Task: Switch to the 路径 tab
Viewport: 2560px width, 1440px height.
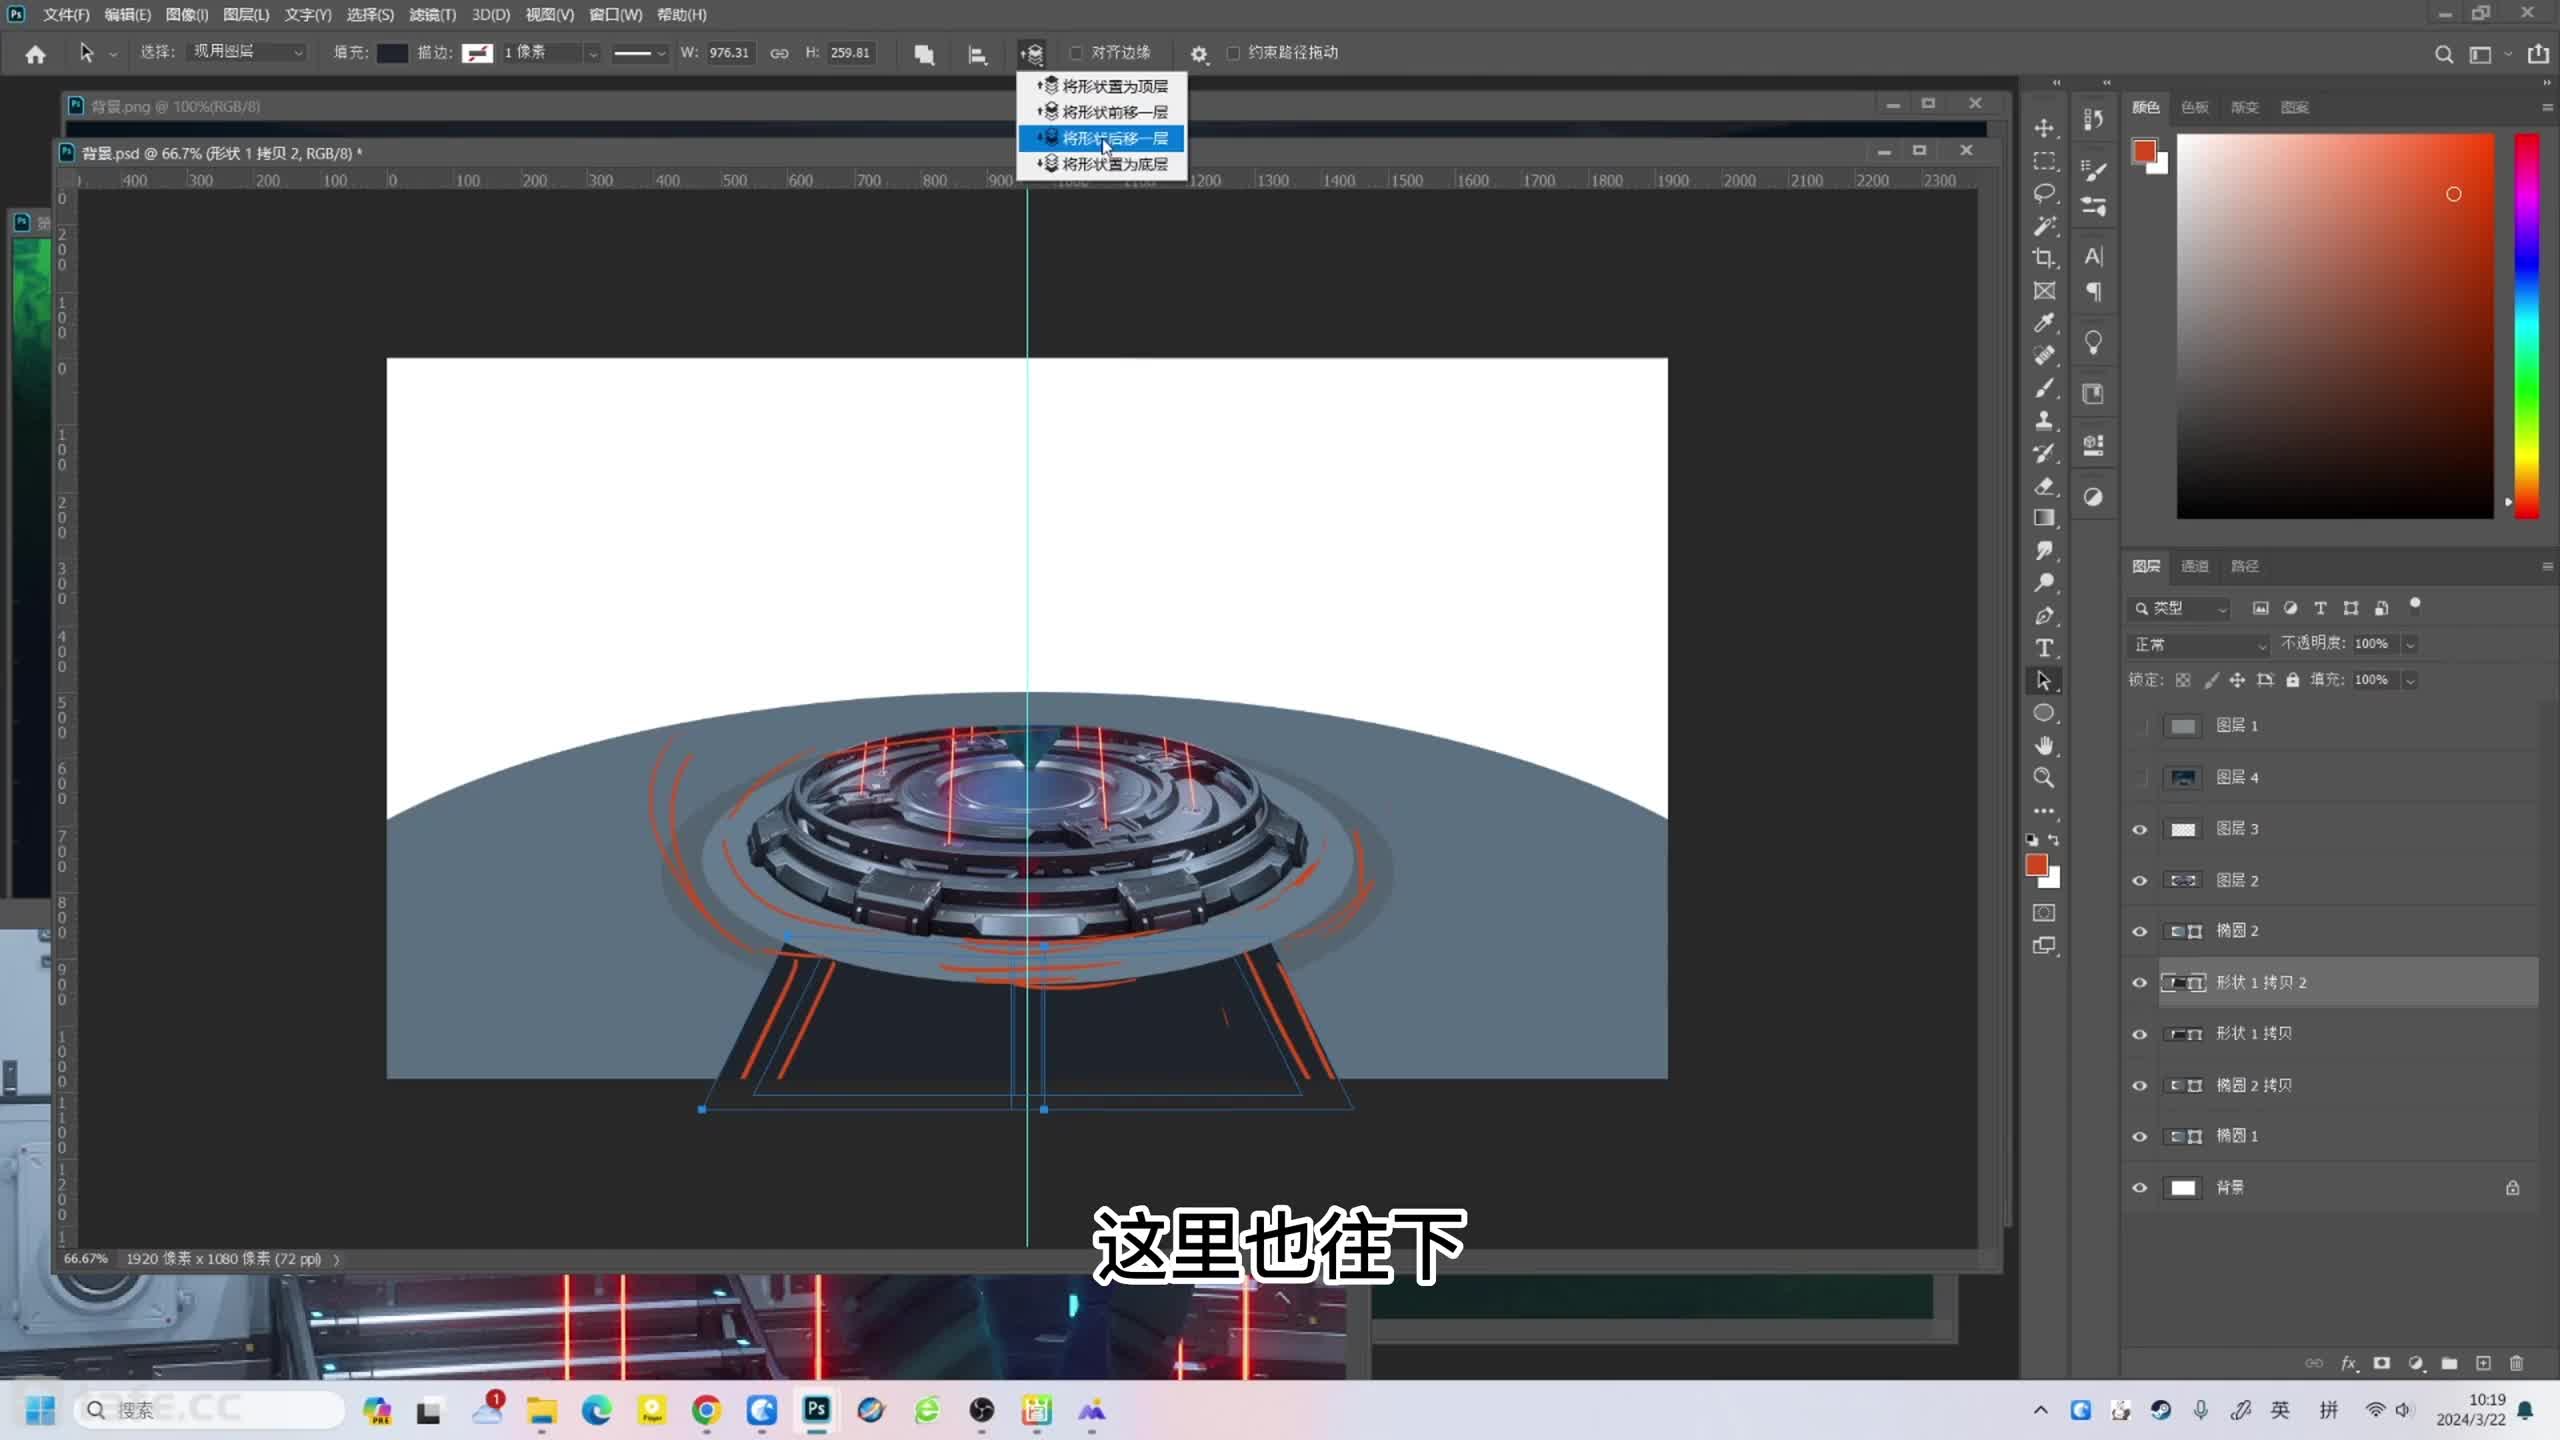Action: tap(2244, 566)
